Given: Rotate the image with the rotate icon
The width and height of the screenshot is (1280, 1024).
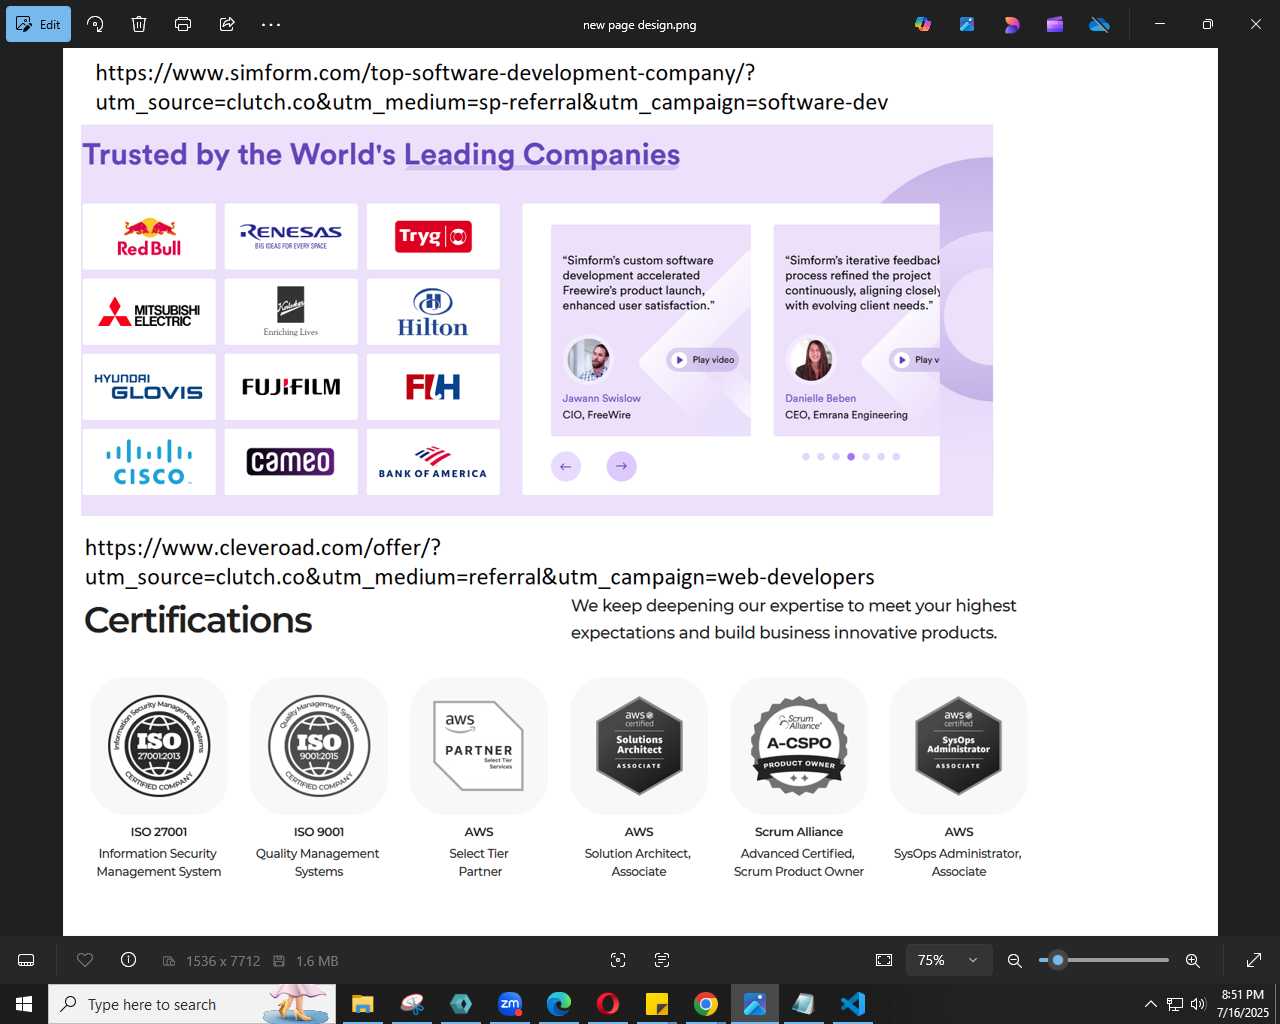Looking at the screenshot, I should [95, 24].
